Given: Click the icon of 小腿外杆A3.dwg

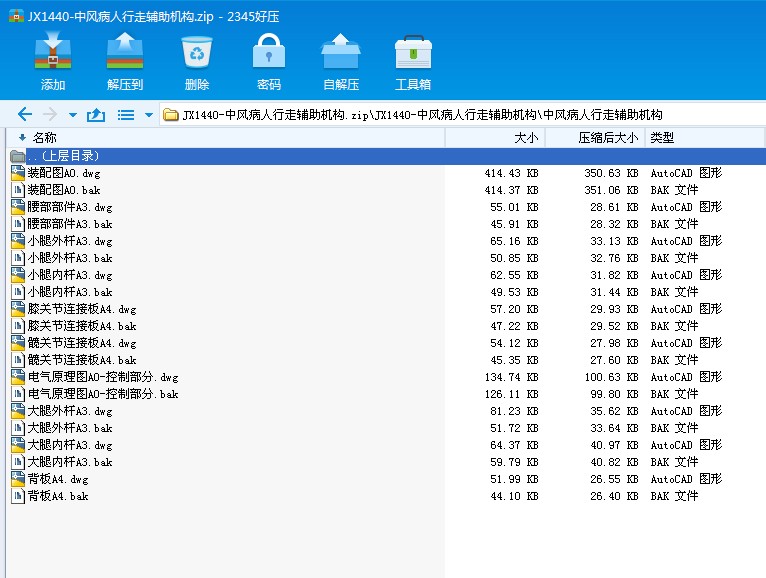Looking at the screenshot, I should 18,241.
